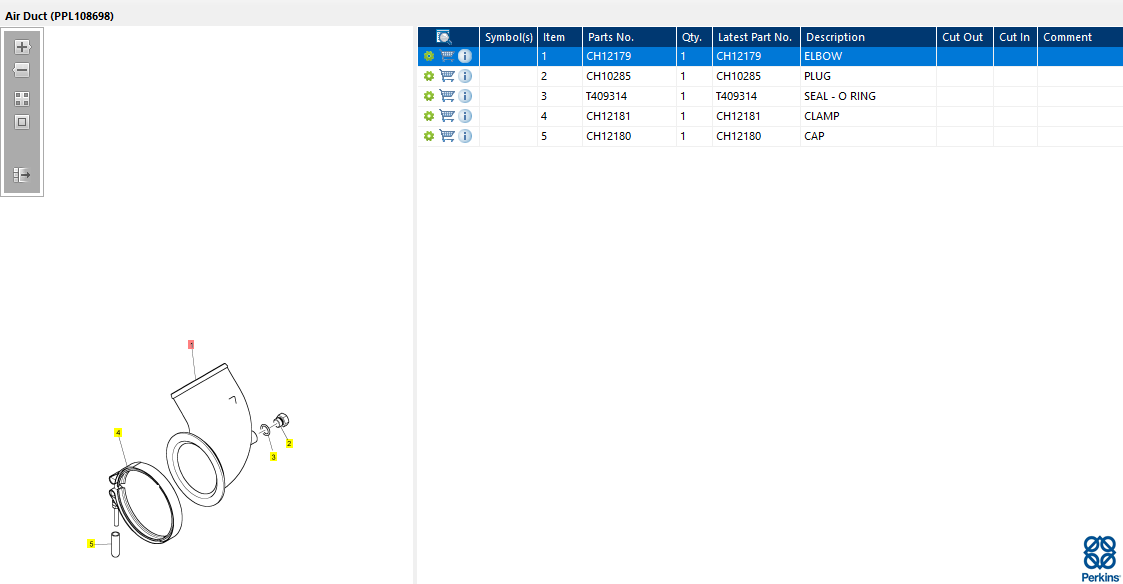Select callout 5 on the diagram
The height and width of the screenshot is (584, 1123).
coord(91,544)
